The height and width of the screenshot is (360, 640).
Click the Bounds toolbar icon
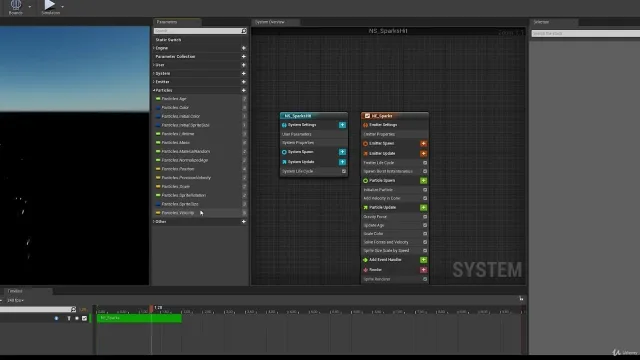tap(16, 5)
